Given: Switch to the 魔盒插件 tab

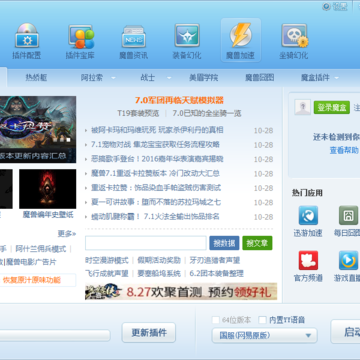Looking at the screenshot, I should click(x=315, y=78).
